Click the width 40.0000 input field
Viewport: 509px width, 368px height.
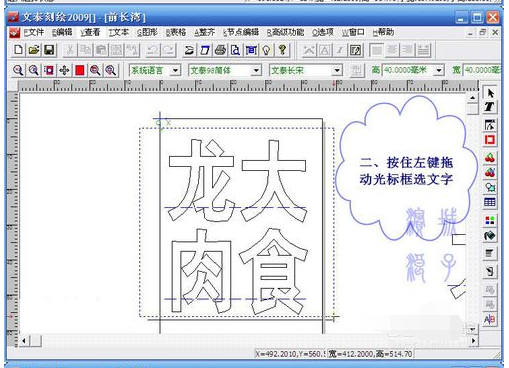(482, 70)
